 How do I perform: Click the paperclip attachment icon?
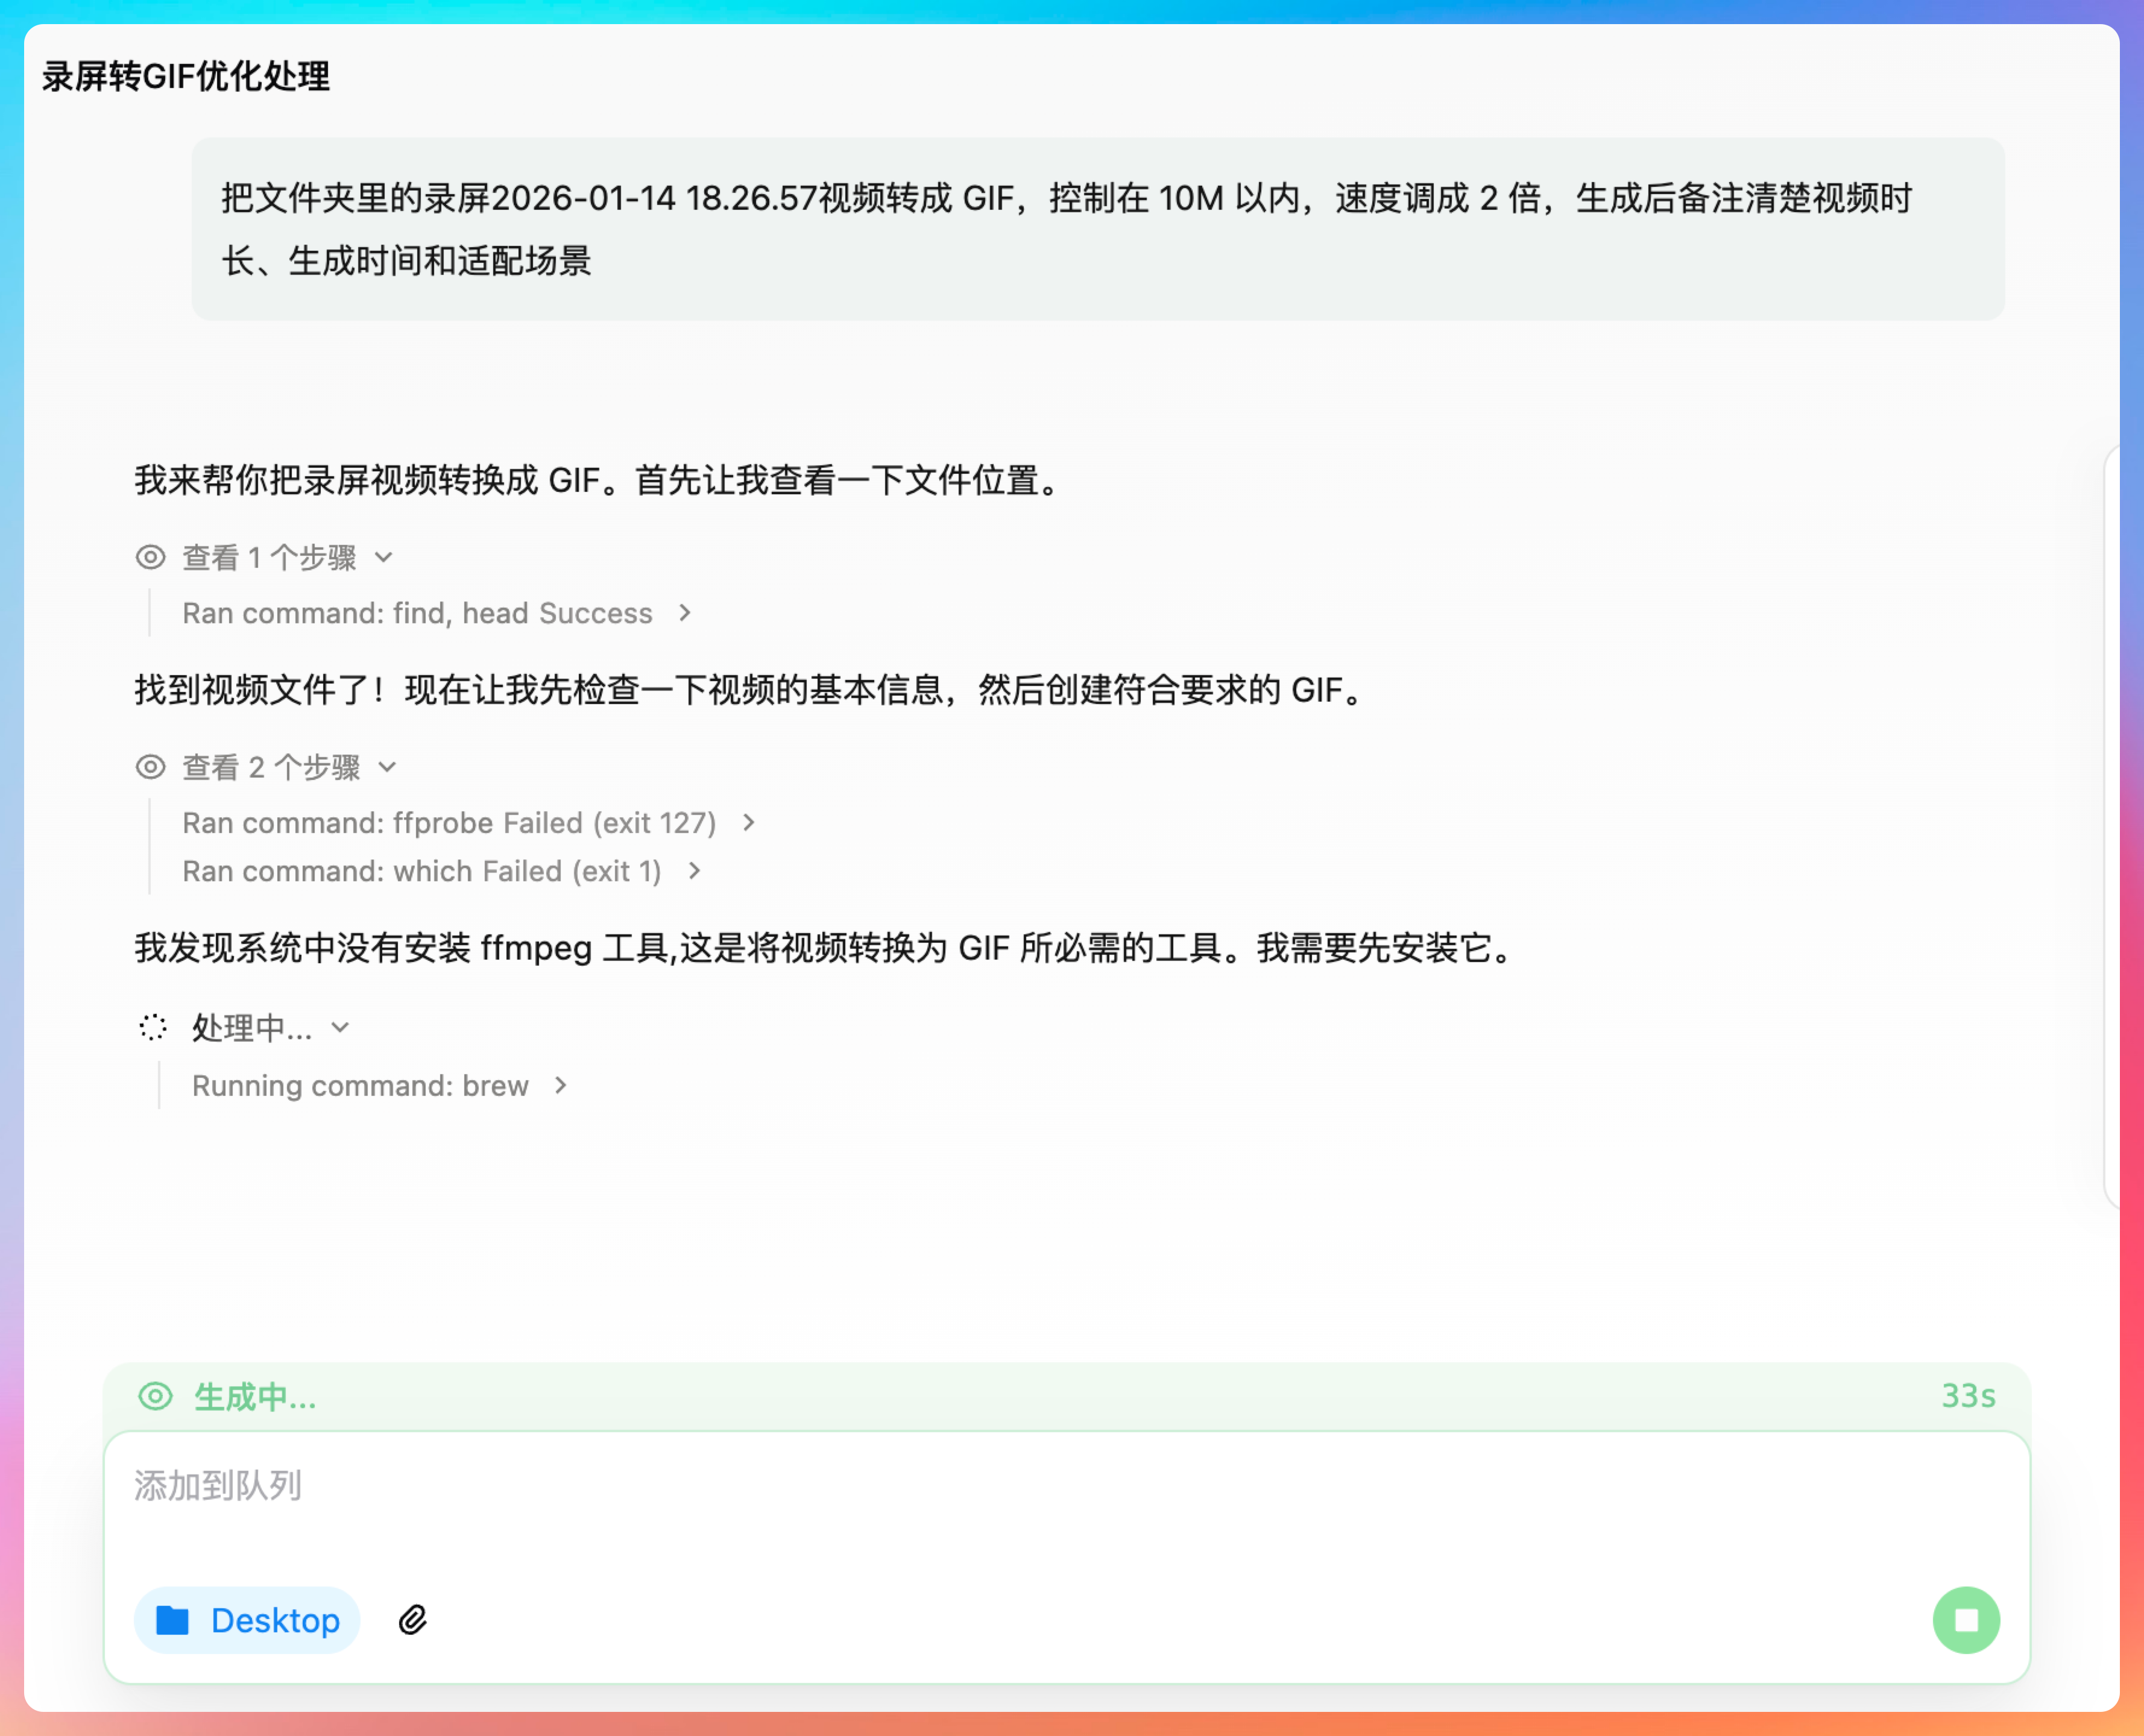[x=413, y=1619]
